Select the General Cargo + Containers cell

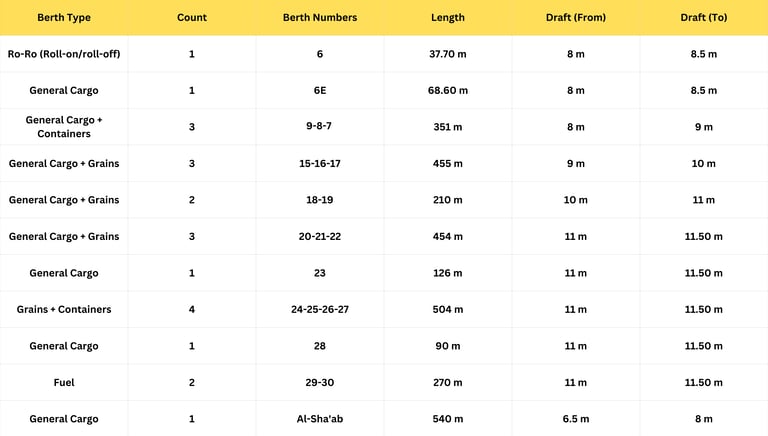[64, 127]
